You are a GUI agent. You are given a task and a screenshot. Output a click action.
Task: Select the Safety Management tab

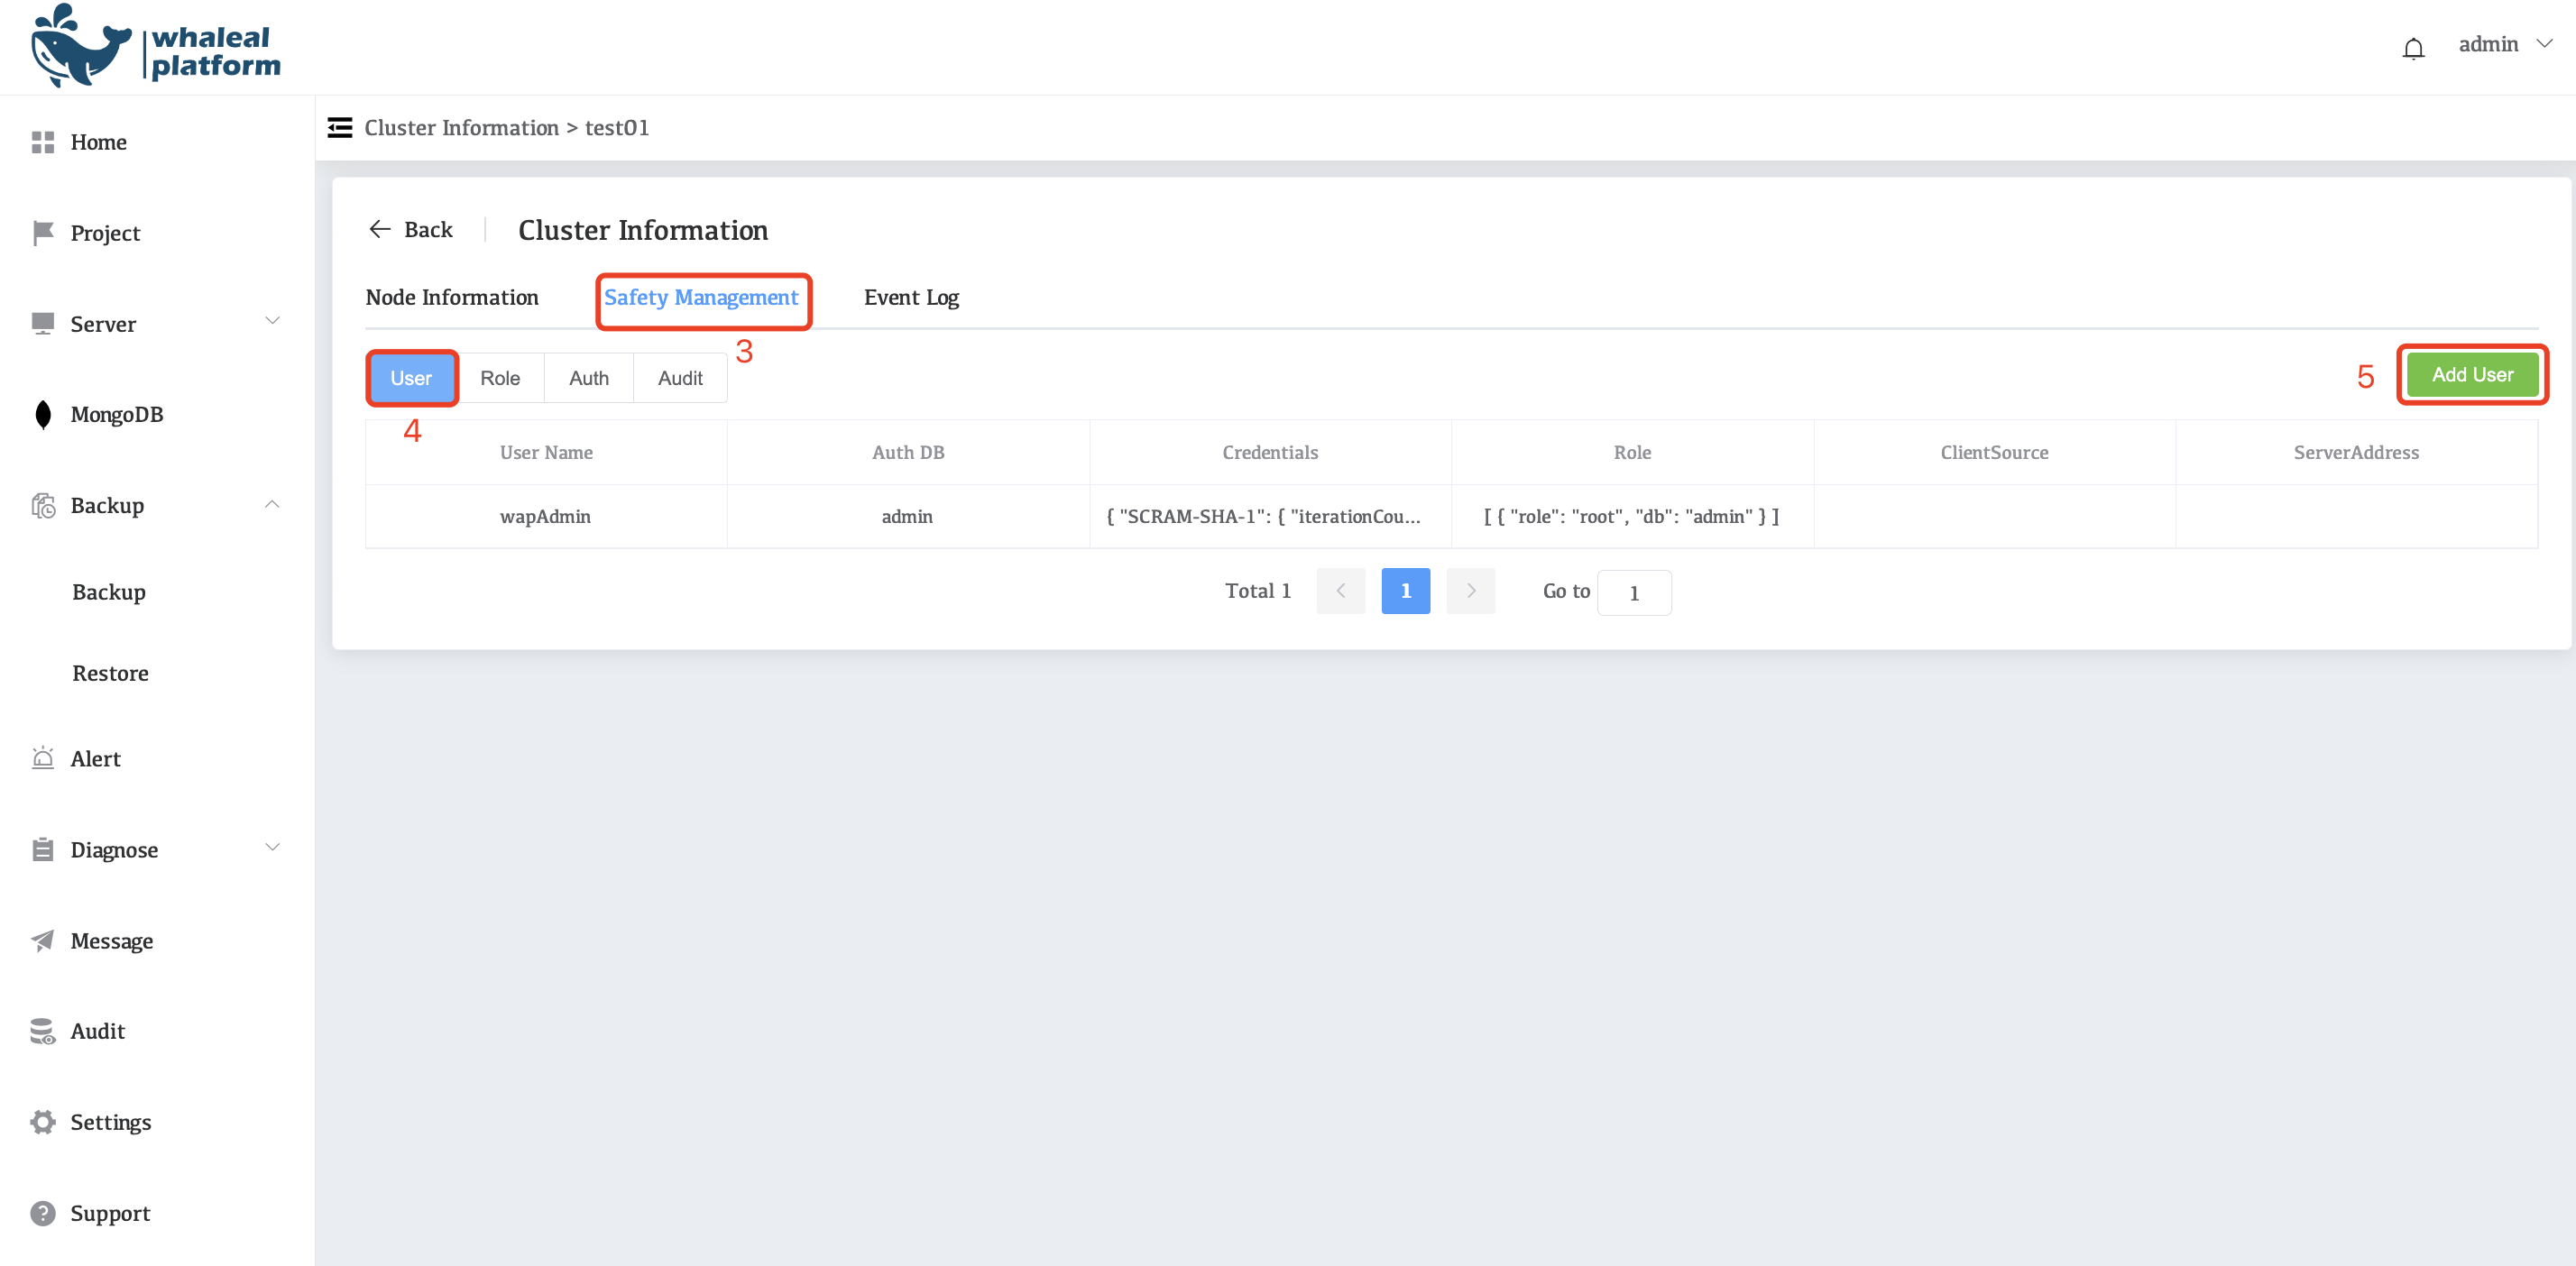click(x=702, y=298)
